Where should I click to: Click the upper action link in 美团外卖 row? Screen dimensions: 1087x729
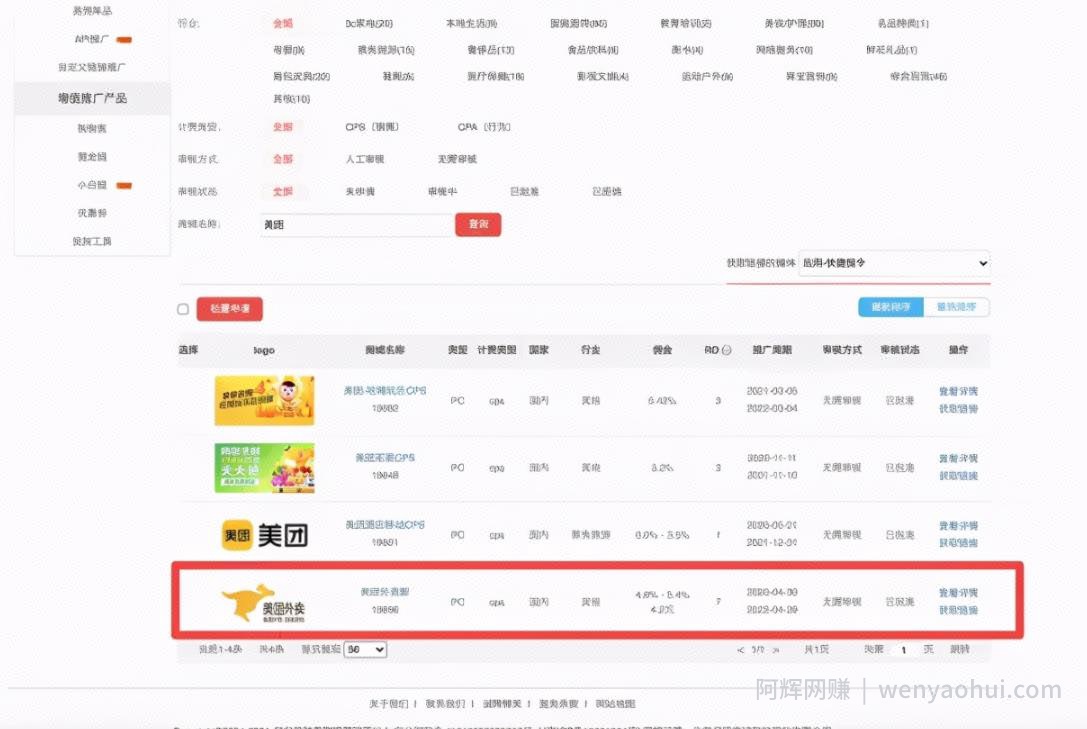(958, 593)
